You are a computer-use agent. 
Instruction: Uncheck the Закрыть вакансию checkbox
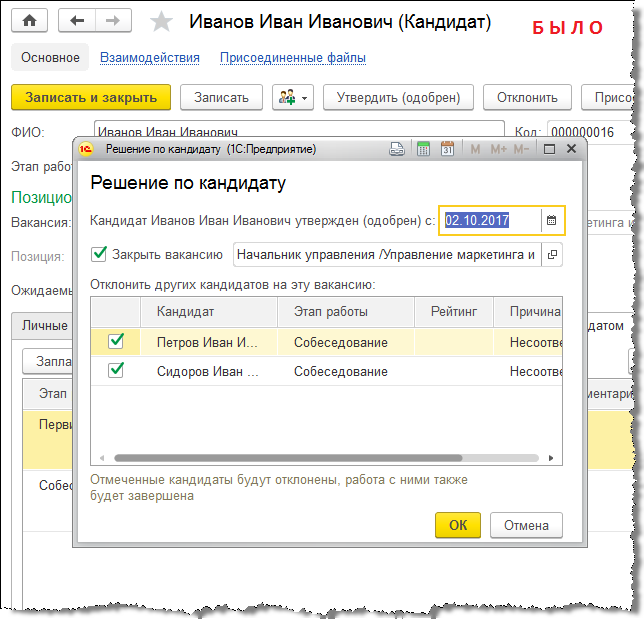pos(99,254)
